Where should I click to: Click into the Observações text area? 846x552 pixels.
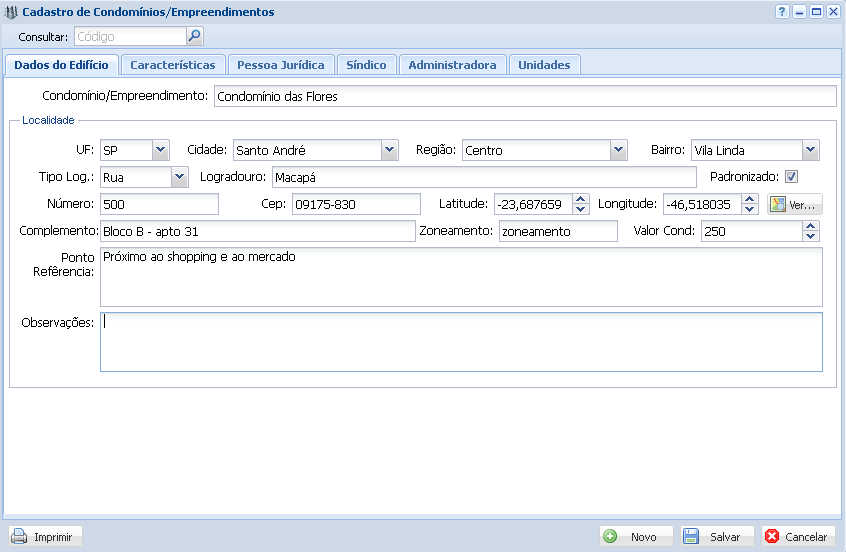460,341
